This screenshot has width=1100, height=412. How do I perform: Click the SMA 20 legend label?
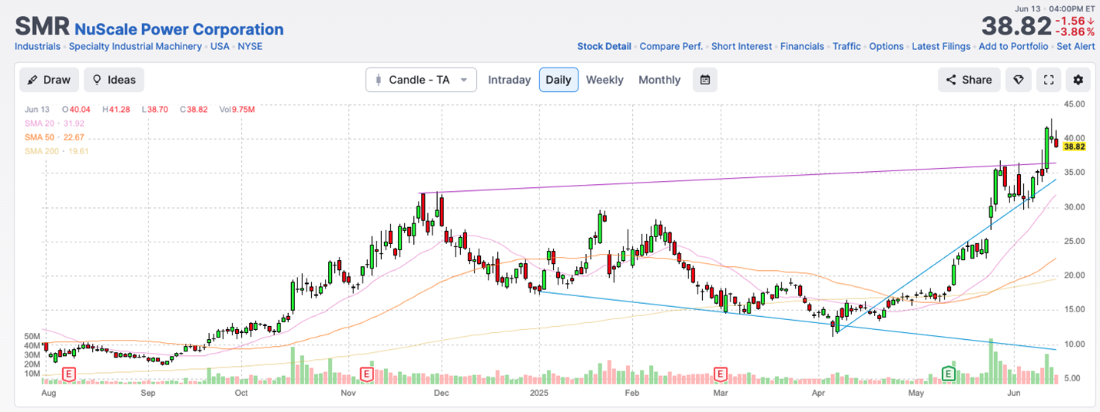[x=54, y=124]
